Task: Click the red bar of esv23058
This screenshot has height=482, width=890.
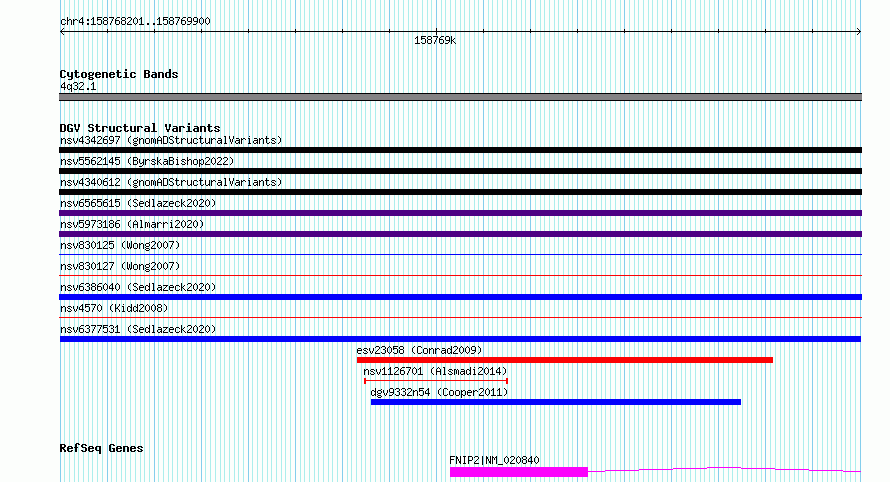Action: (x=565, y=360)
